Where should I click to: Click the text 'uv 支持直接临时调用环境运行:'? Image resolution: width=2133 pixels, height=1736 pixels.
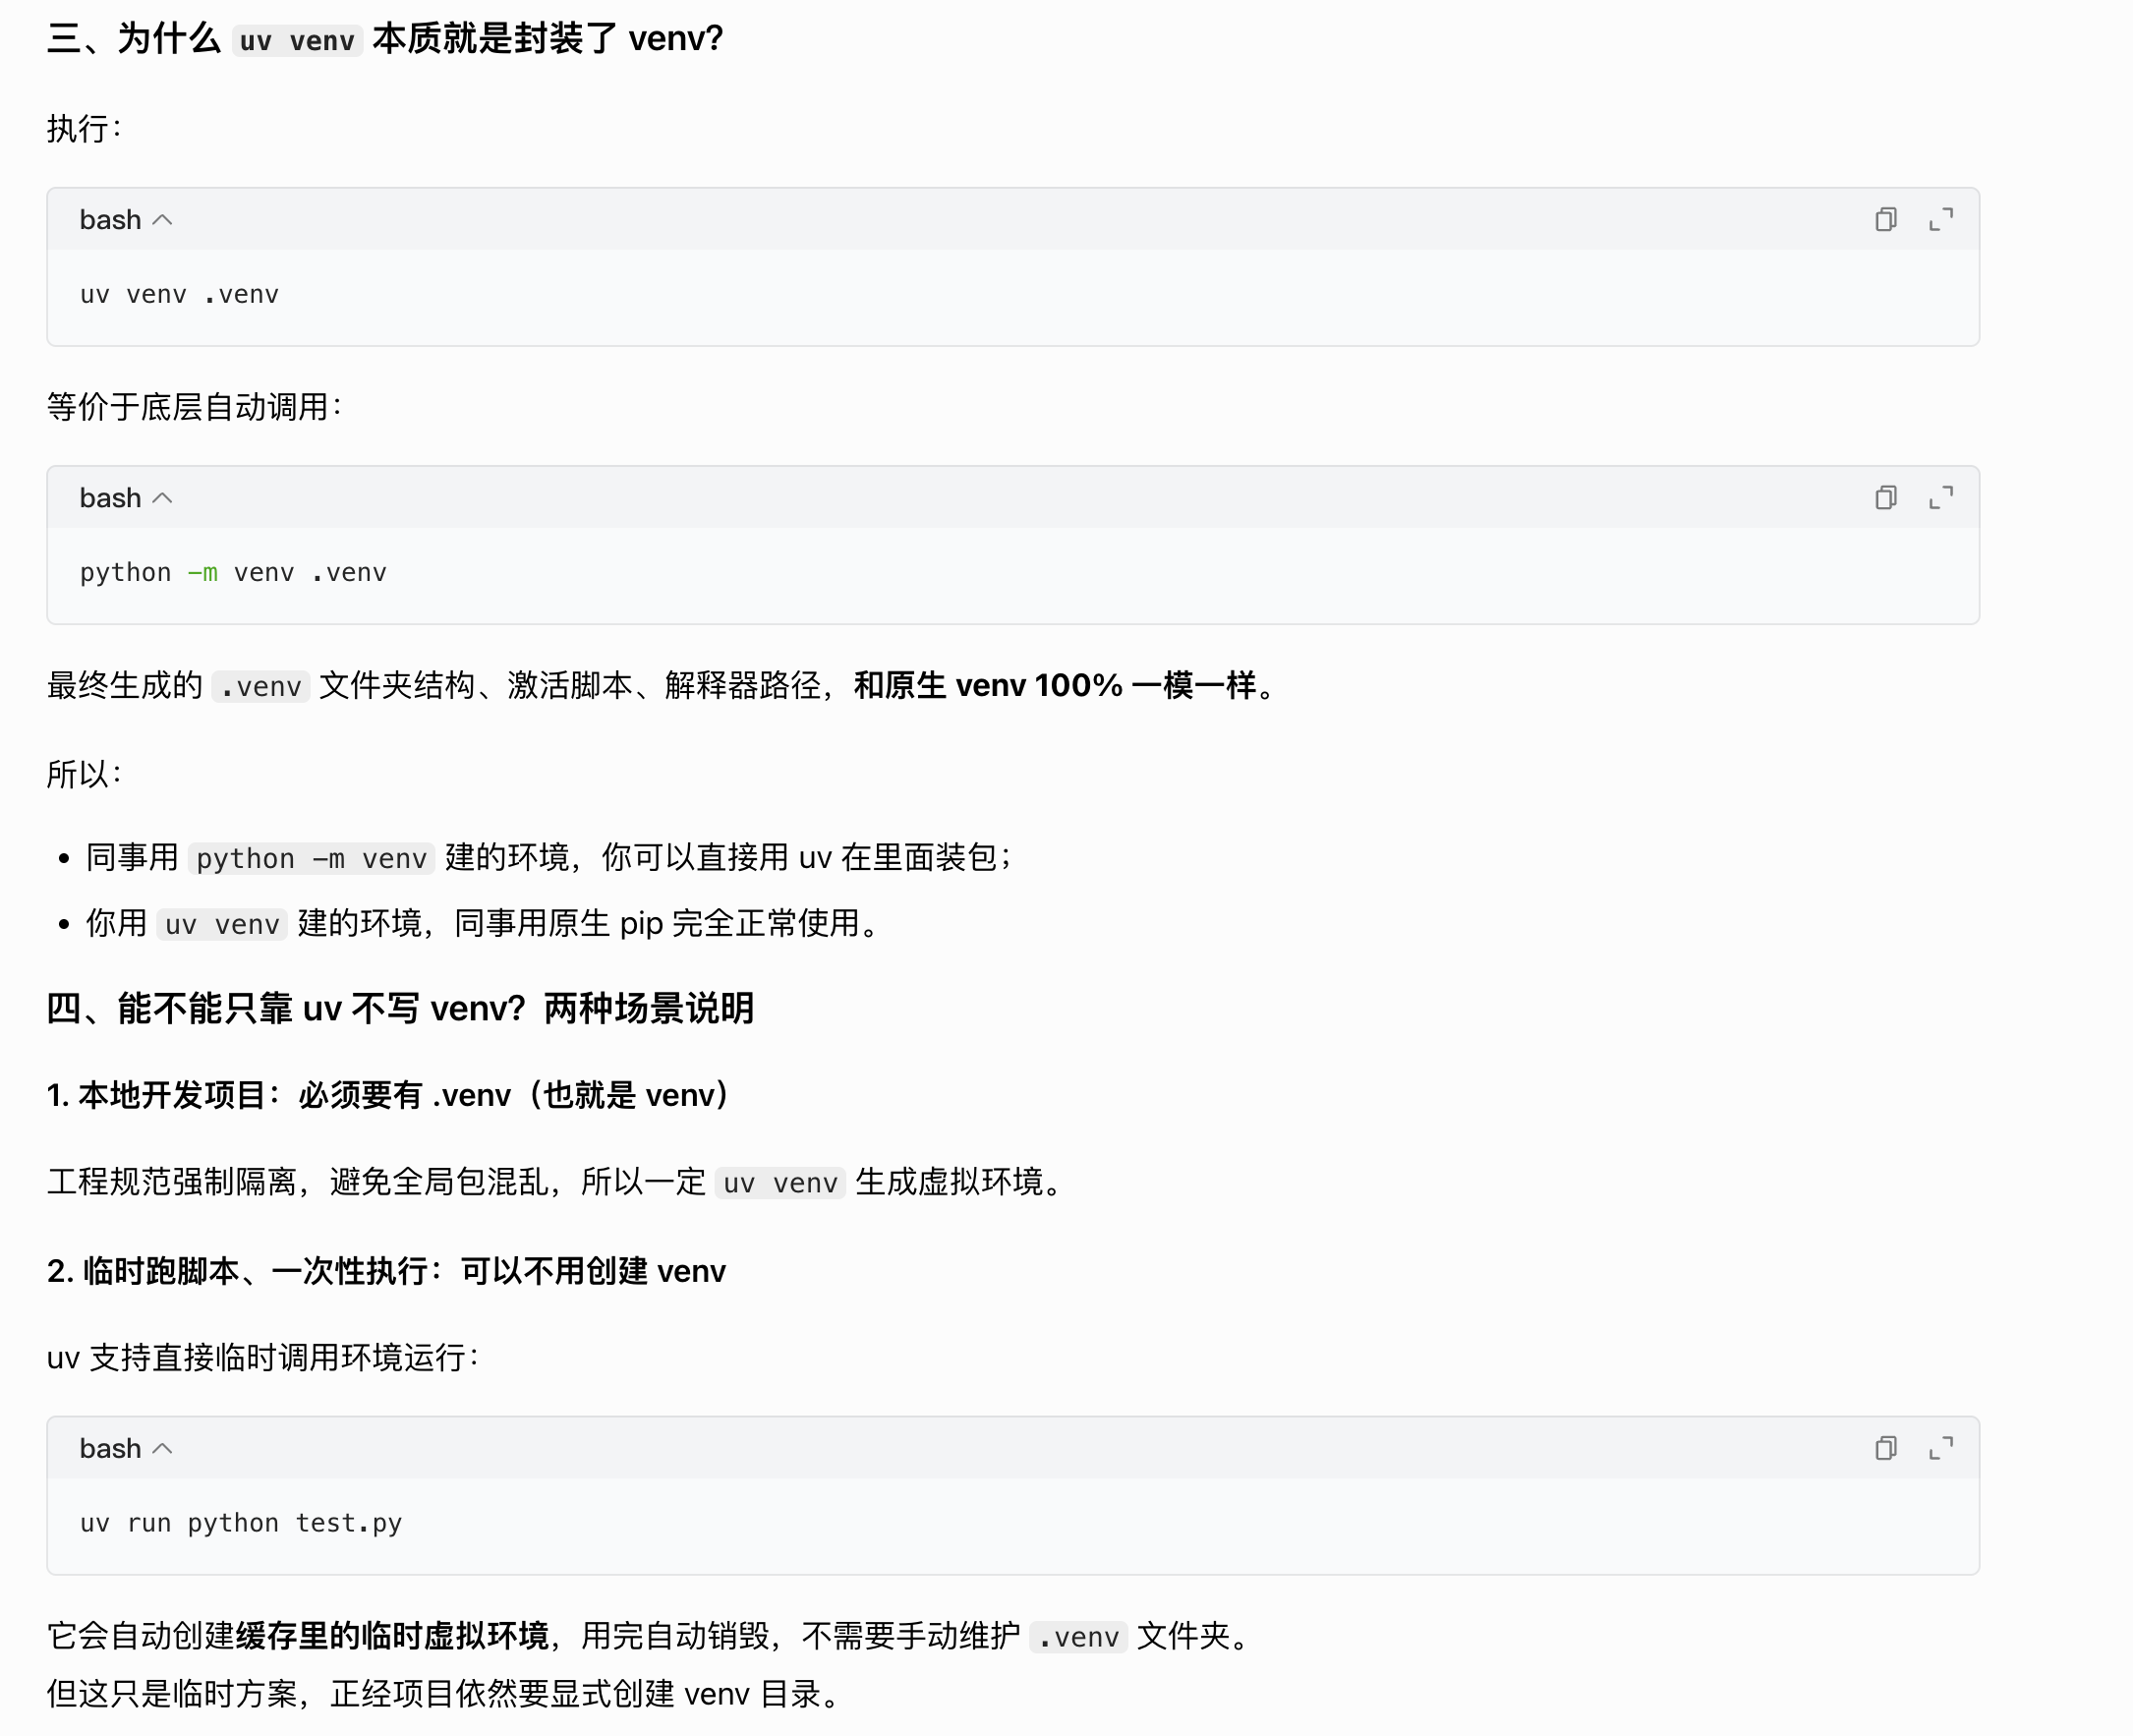tap(264, 1358)
